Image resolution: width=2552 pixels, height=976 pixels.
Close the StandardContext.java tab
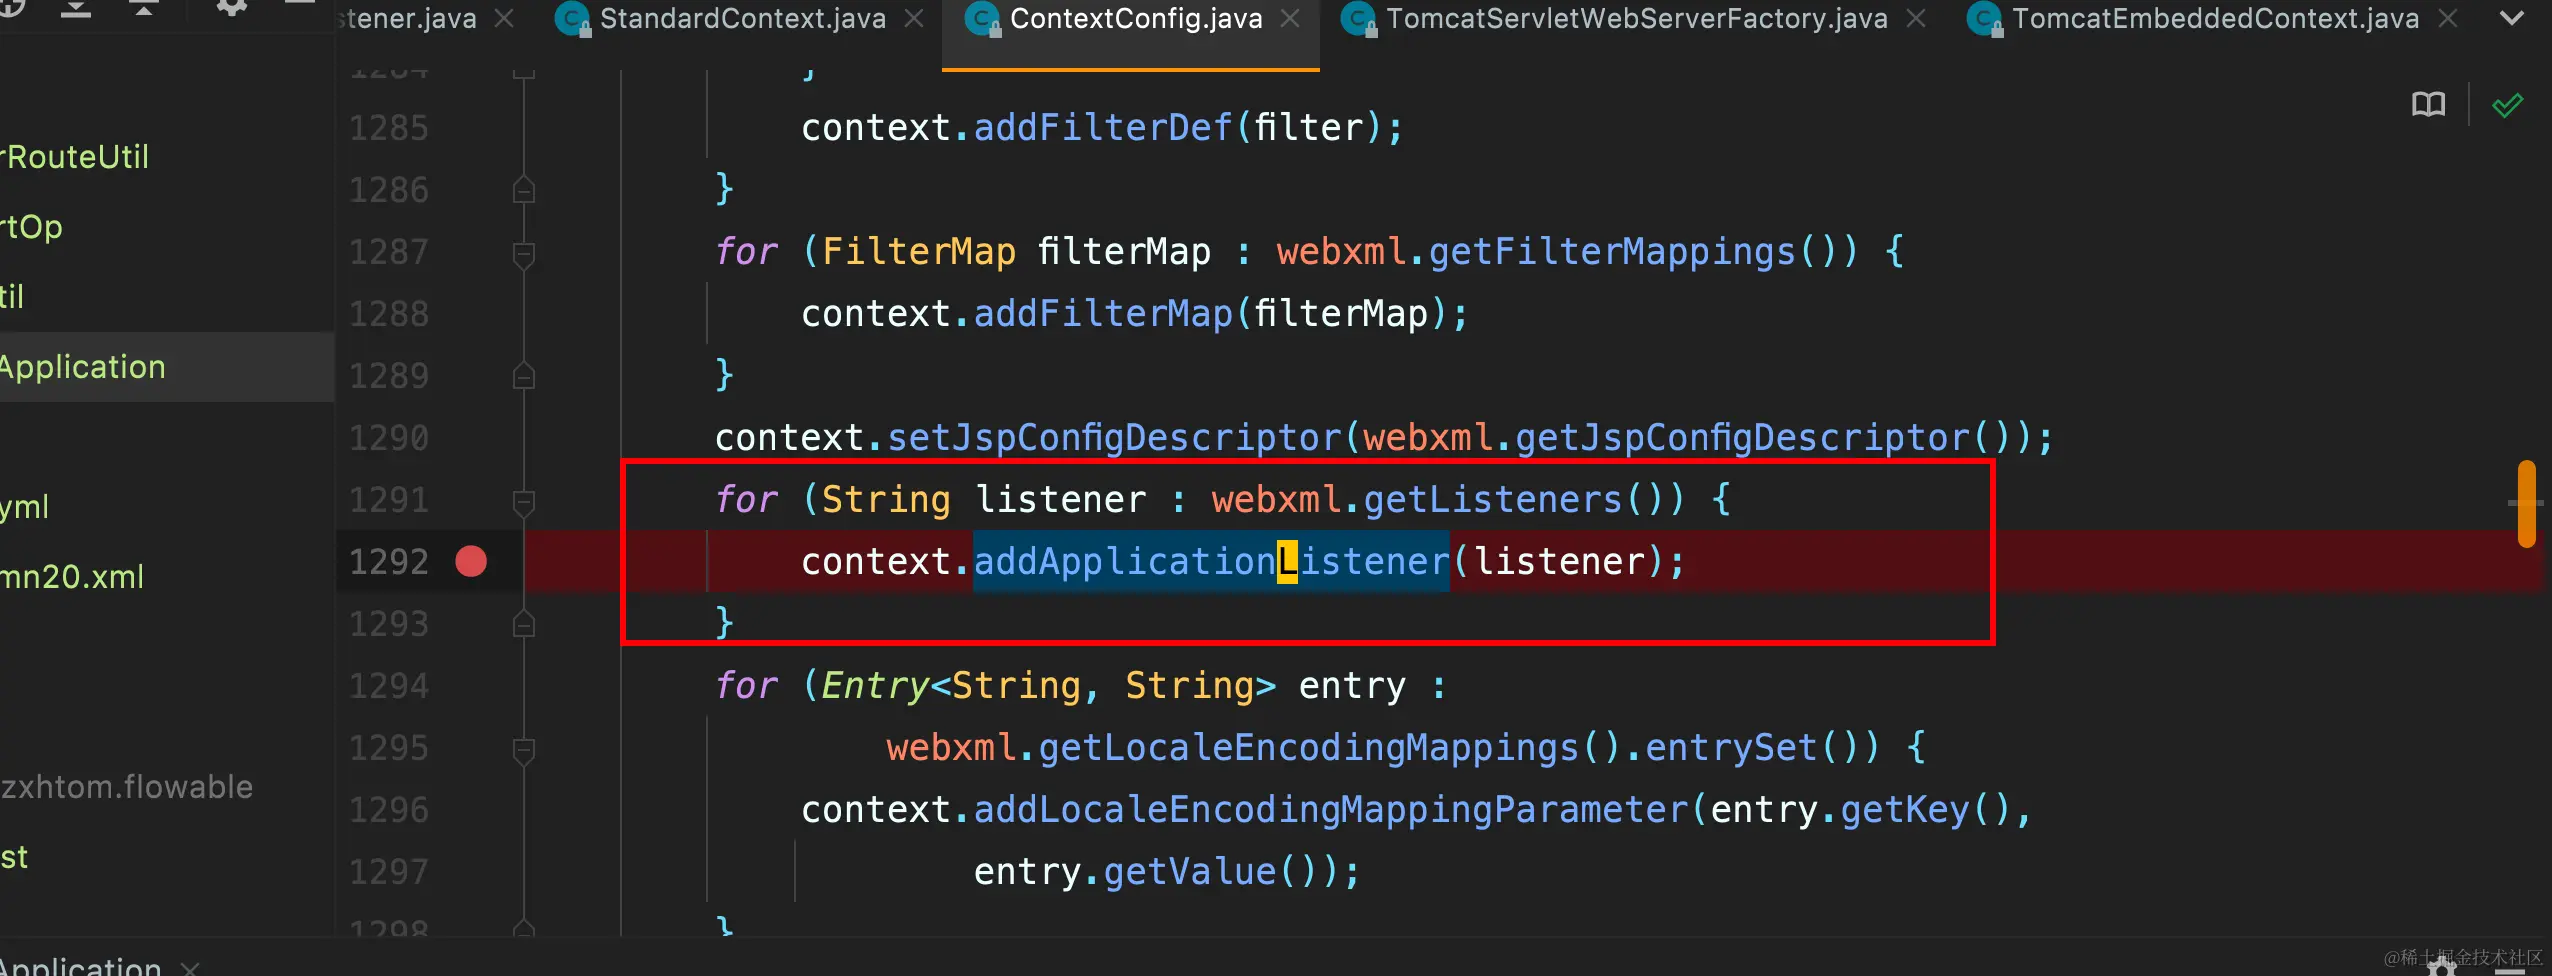[x=914, y=19]
